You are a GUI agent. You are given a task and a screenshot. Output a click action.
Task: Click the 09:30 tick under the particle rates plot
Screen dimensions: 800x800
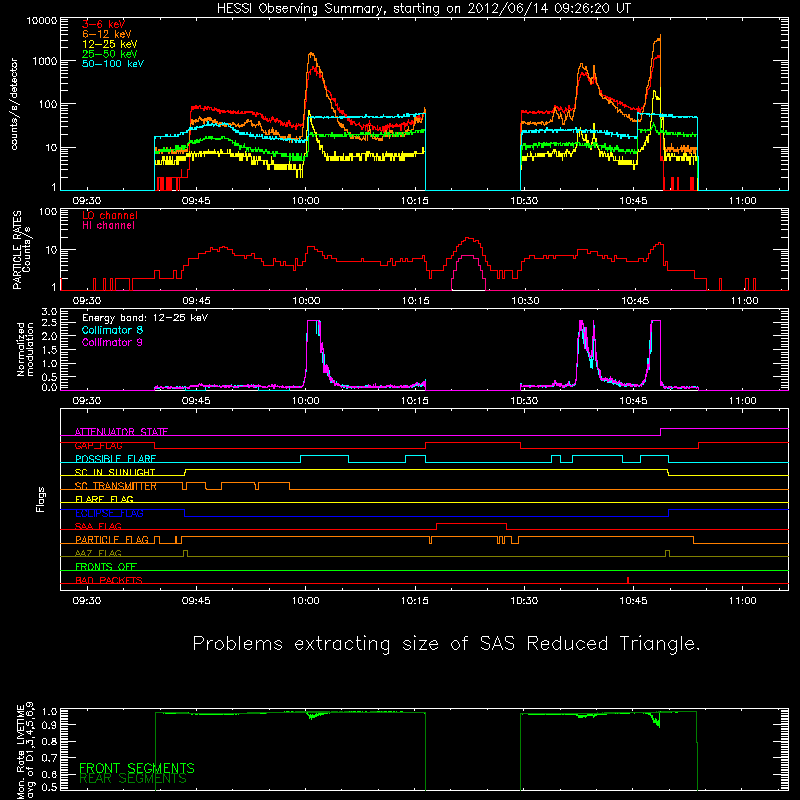[x=87, y=301]
